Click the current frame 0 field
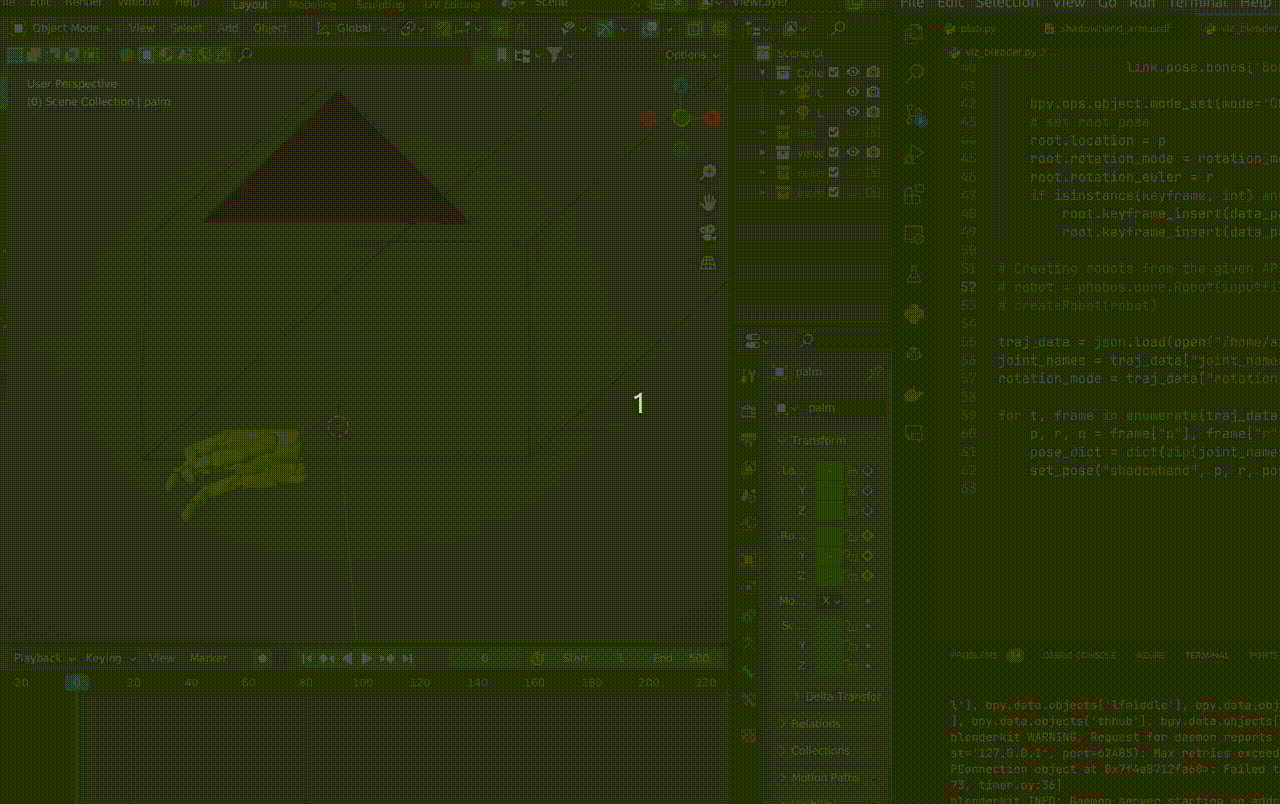The image size is (1280, 804). pyautogui.click(x=485, y=658)
